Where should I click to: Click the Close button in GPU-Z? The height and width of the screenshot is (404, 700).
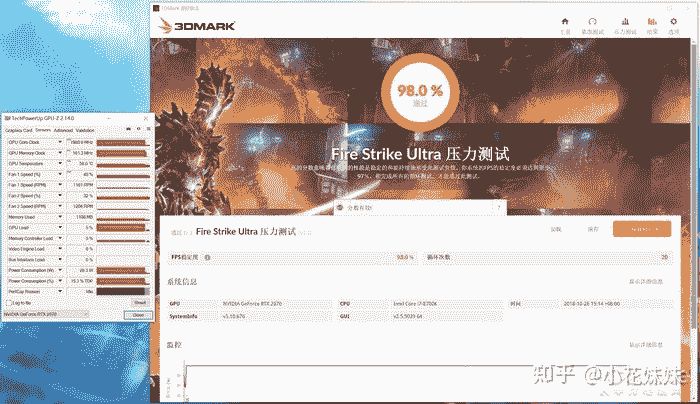click(138, 314)
